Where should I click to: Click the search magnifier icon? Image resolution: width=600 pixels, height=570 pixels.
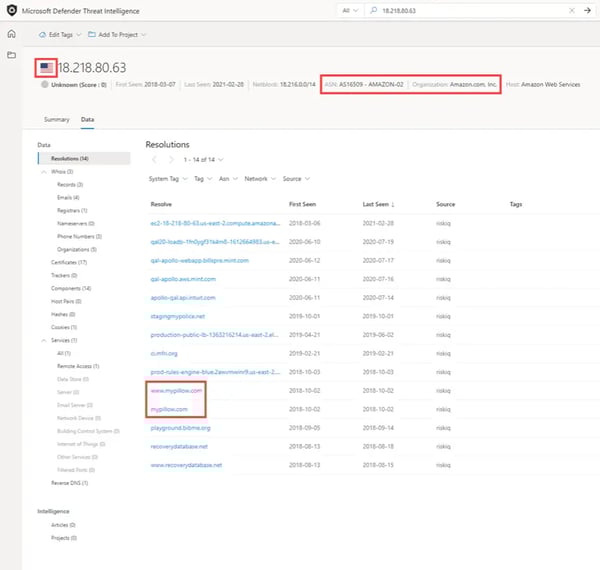click(374, 10)
